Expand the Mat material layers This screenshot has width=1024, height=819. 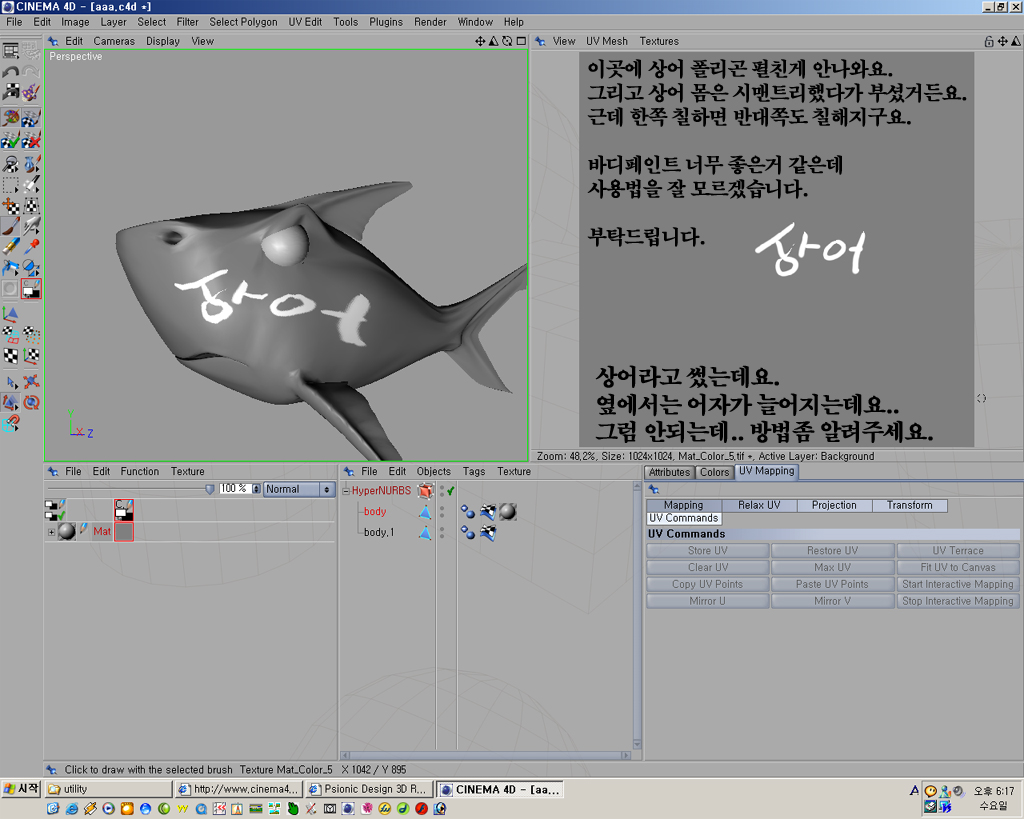click(51, 532)
